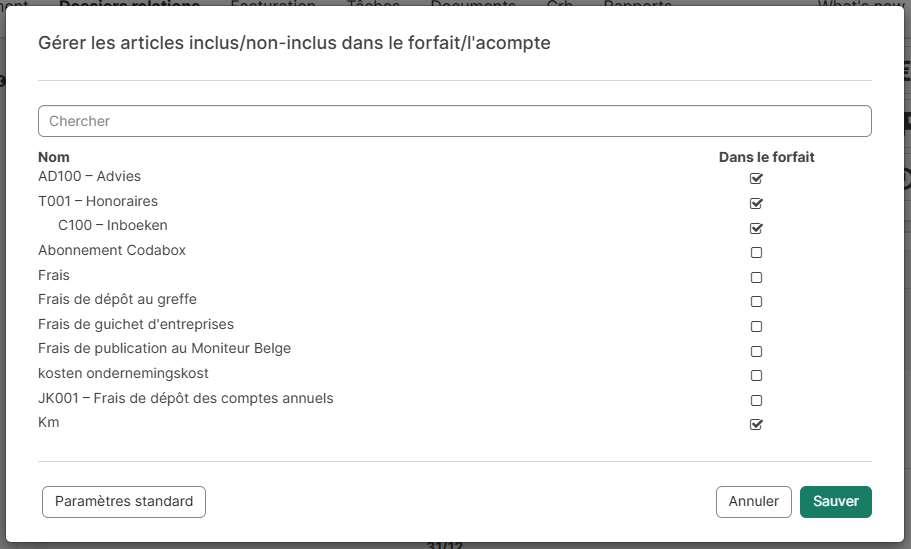Tick JK001 – Frais de dépôt des comptes annuels

point(756,400)
